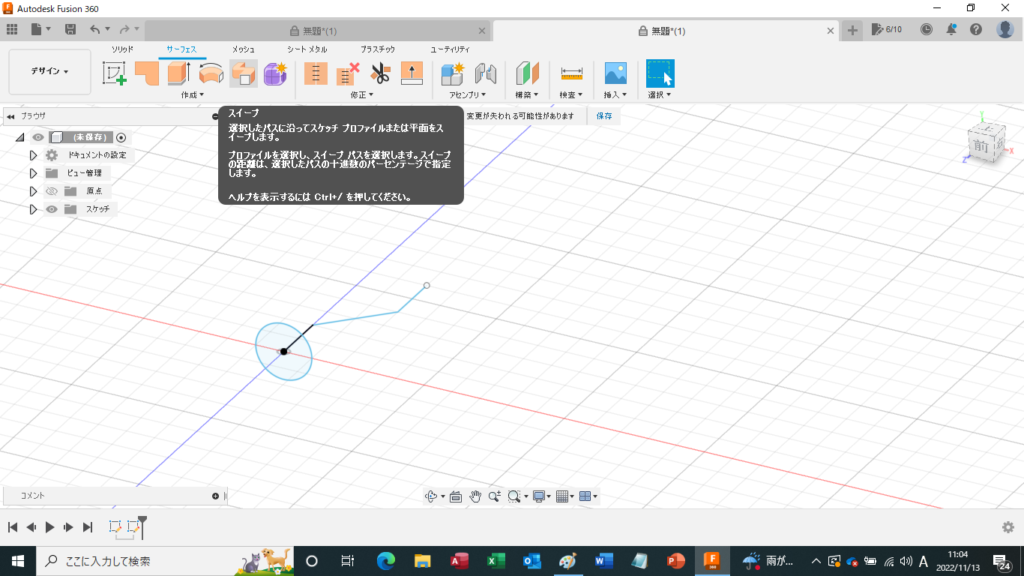1024x576 pixels.
Task: Click the ViewCube front face
Action: [x=982, y=145]
